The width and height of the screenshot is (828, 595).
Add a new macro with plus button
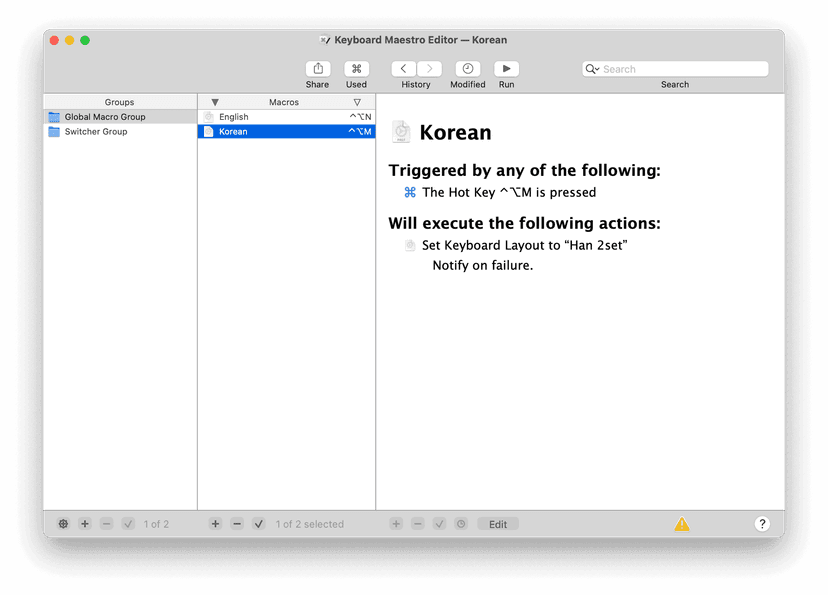tap(215, 524)
